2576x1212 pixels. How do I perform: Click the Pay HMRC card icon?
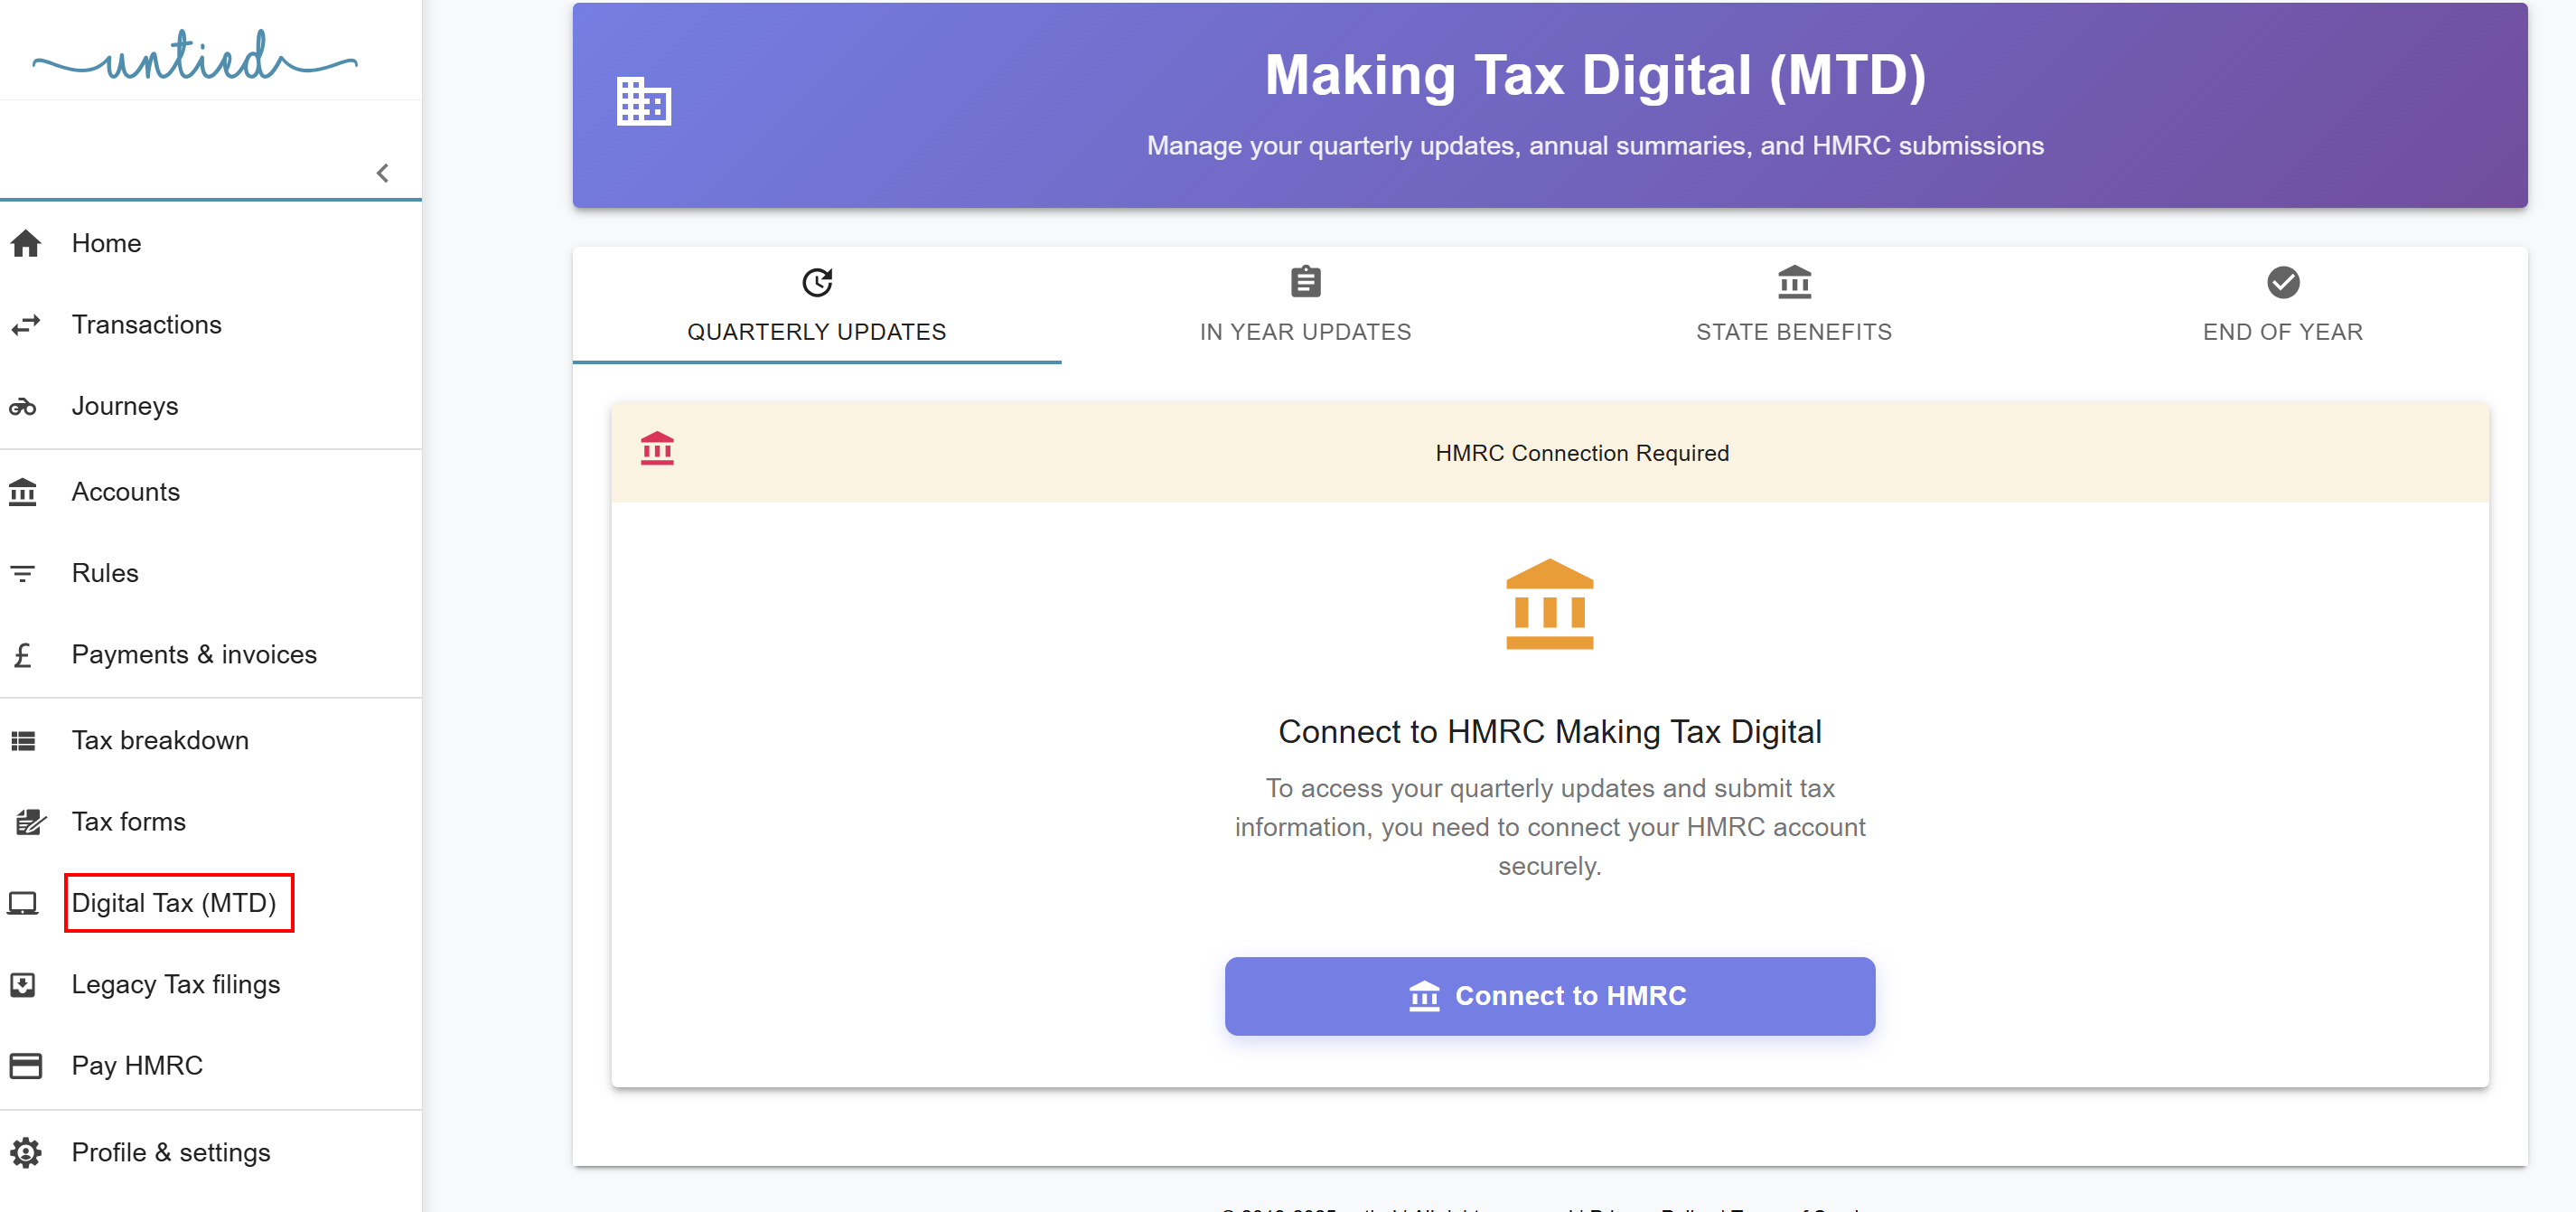(x=25, y=1066)
